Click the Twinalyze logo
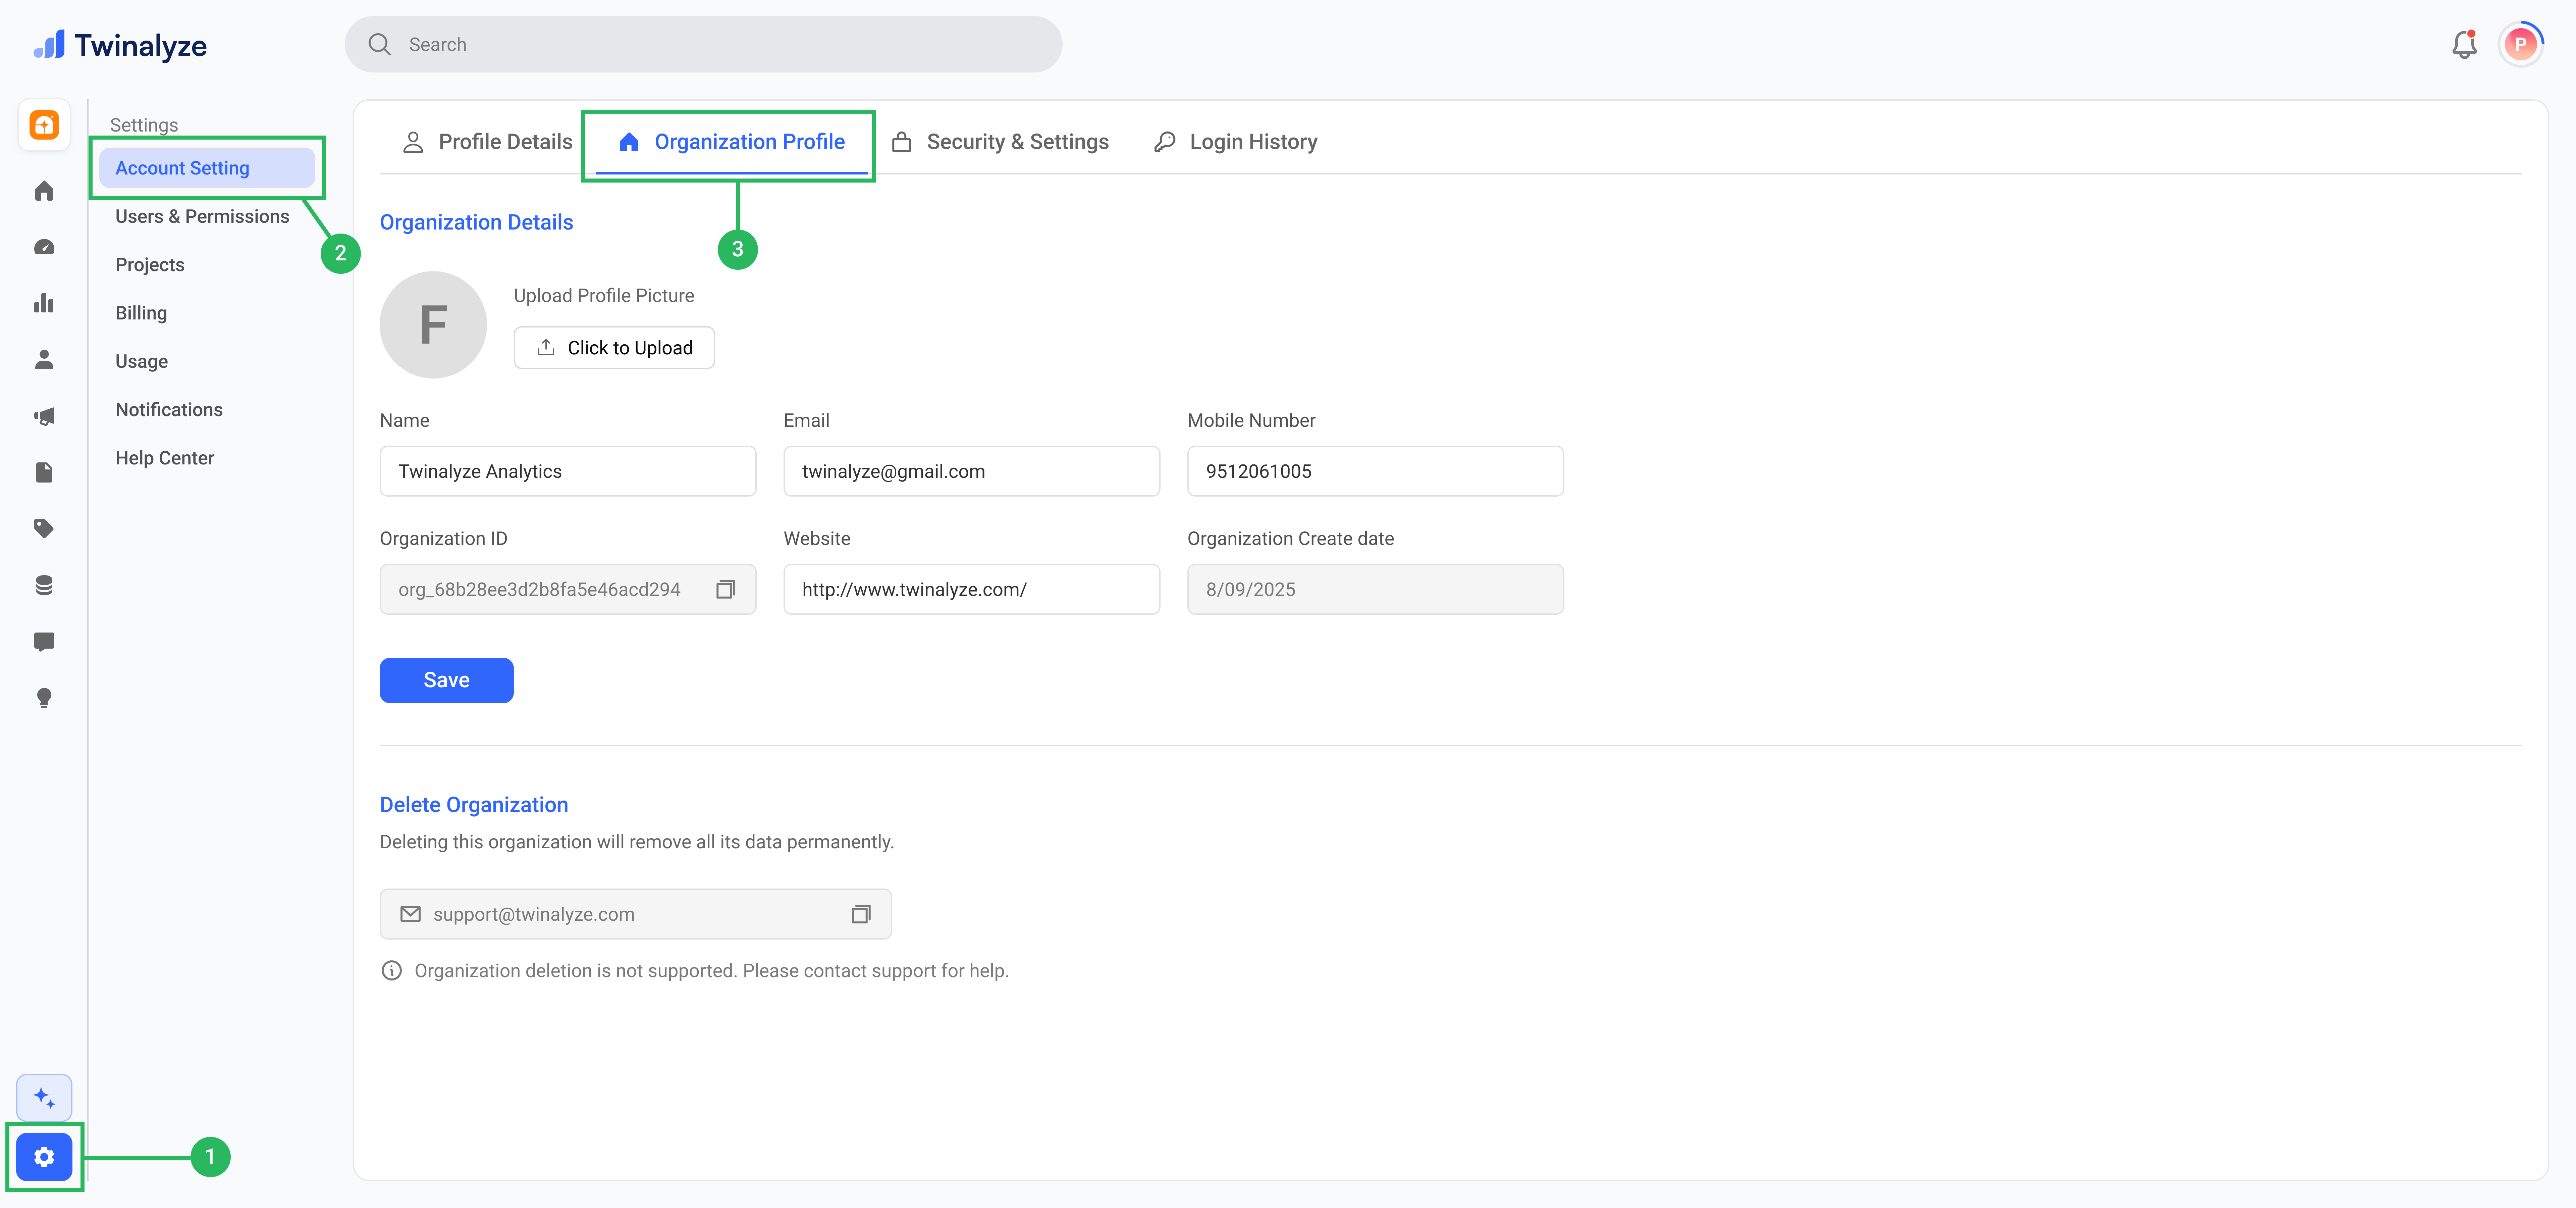Image resolution: width=2576 pixels, height=1208 pixels. coord(120,45)
